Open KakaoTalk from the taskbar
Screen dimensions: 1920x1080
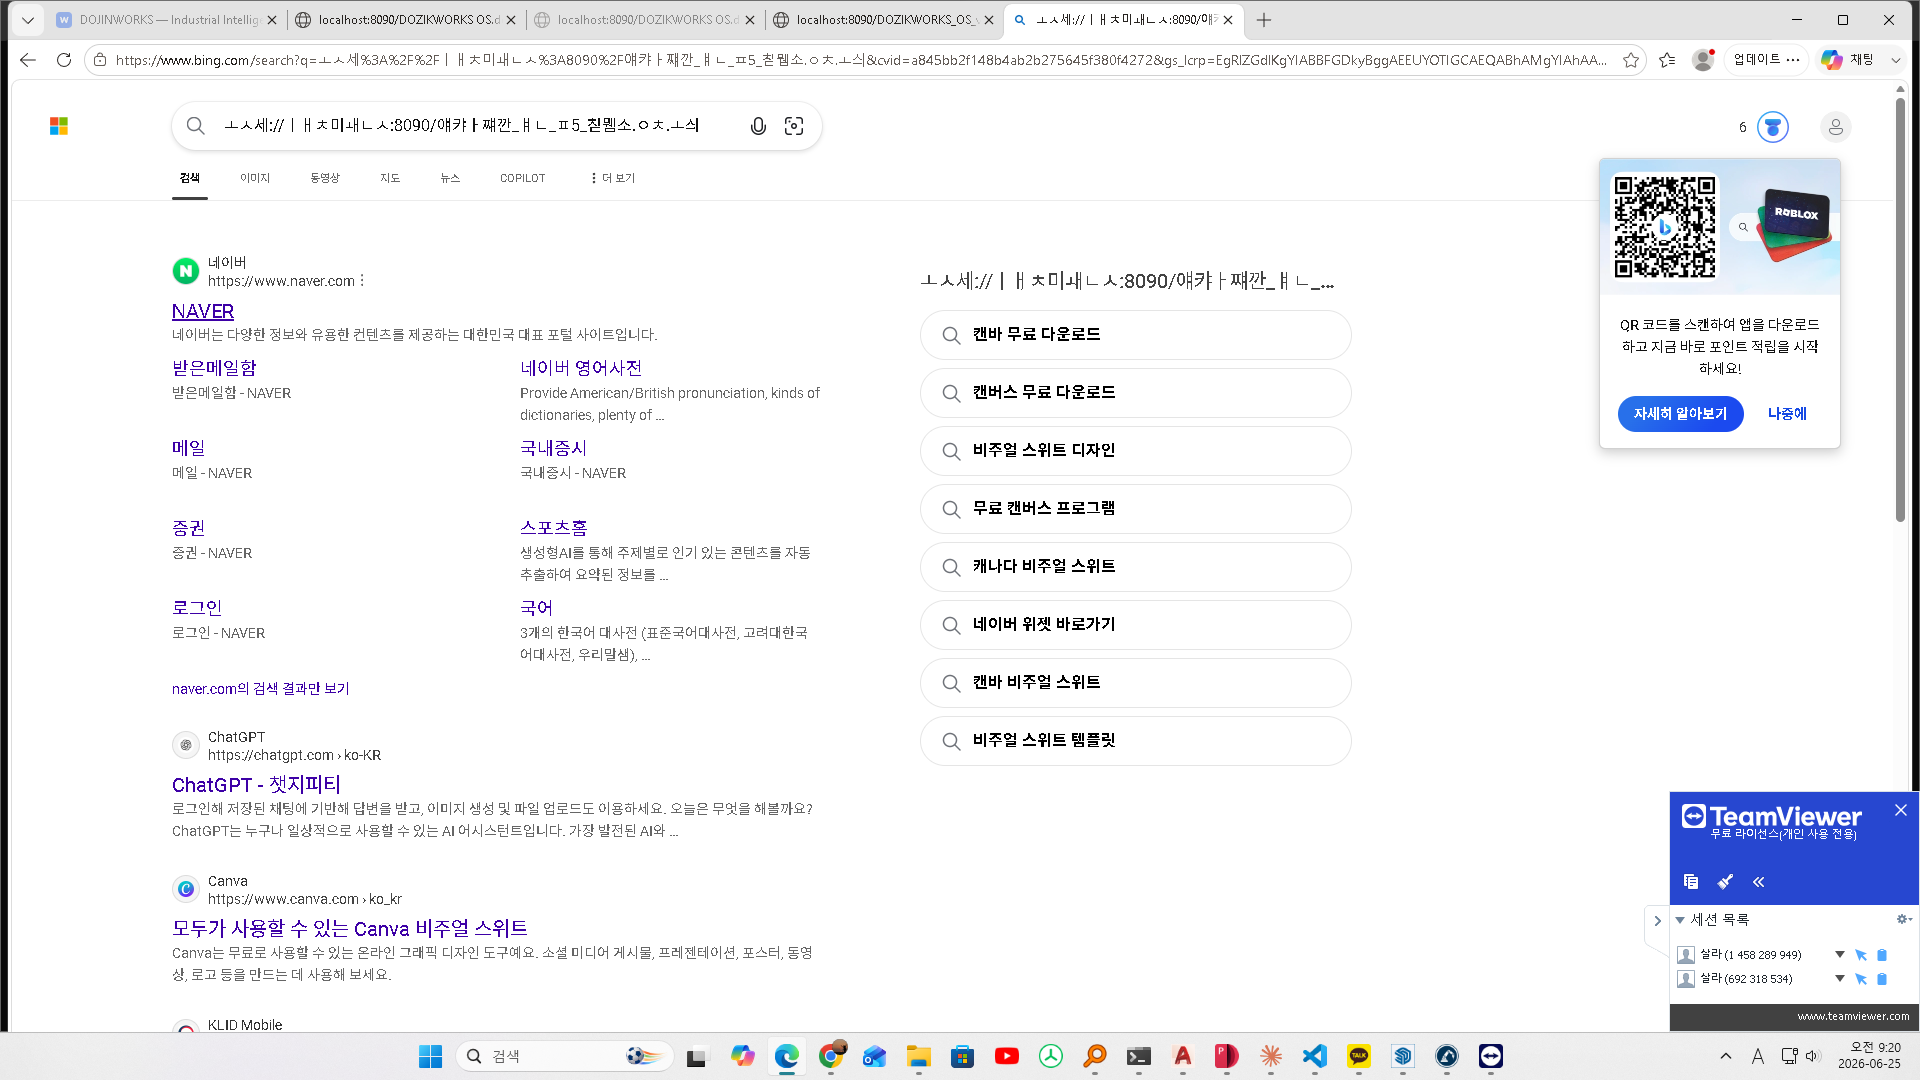[1359, 1056]
